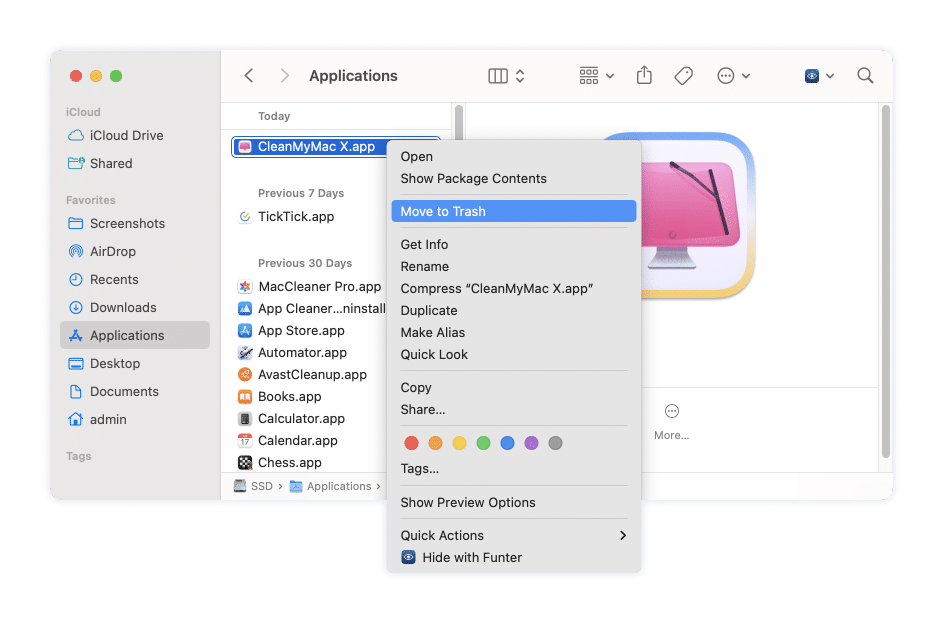Choose Compress "CleanMyMac X.app"
The width and height of the screenshot is (943, 623).
[514, 289]
